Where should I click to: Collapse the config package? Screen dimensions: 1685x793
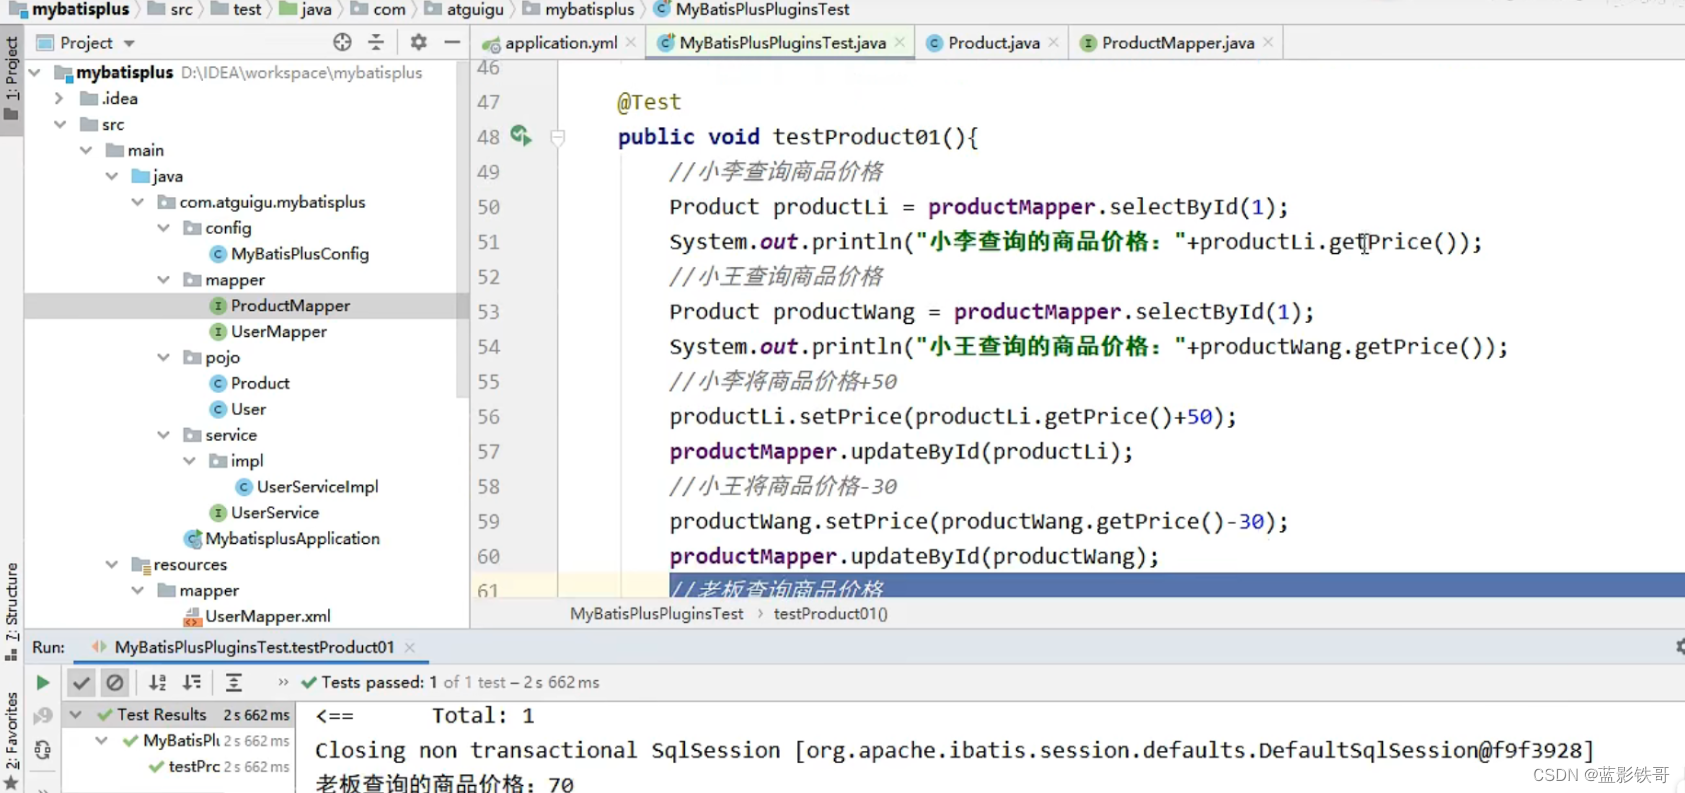click(x=163, y=228)
